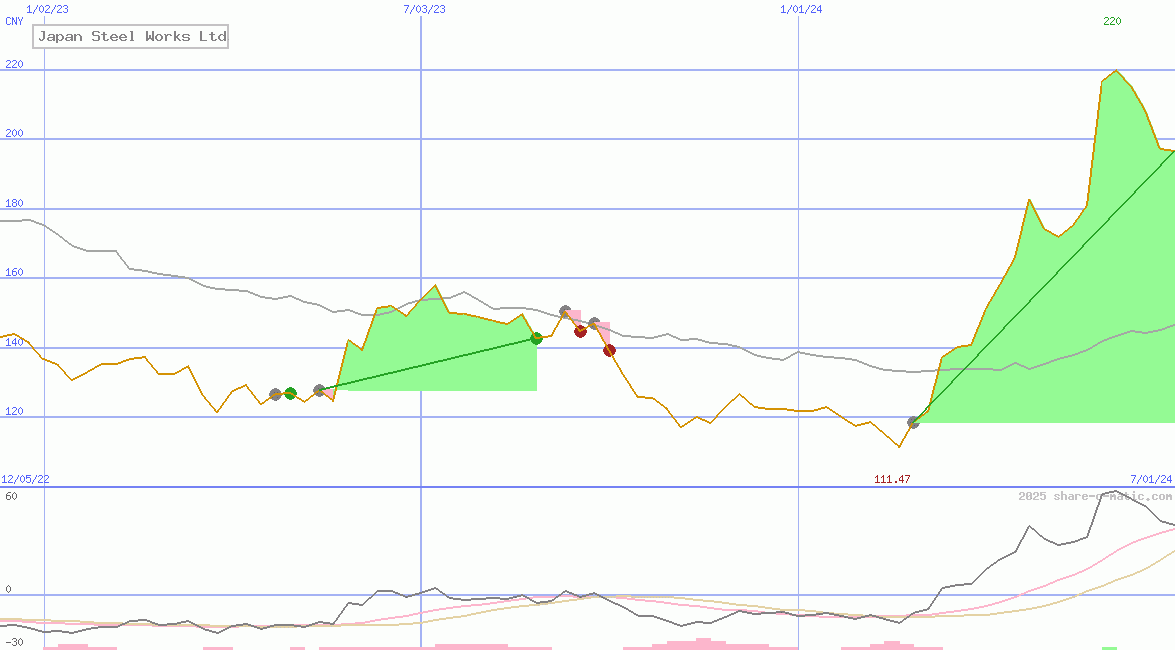Select the 1/02/23 date label
The height and width of the screenshot is (650, 1175).
(47, 9)
